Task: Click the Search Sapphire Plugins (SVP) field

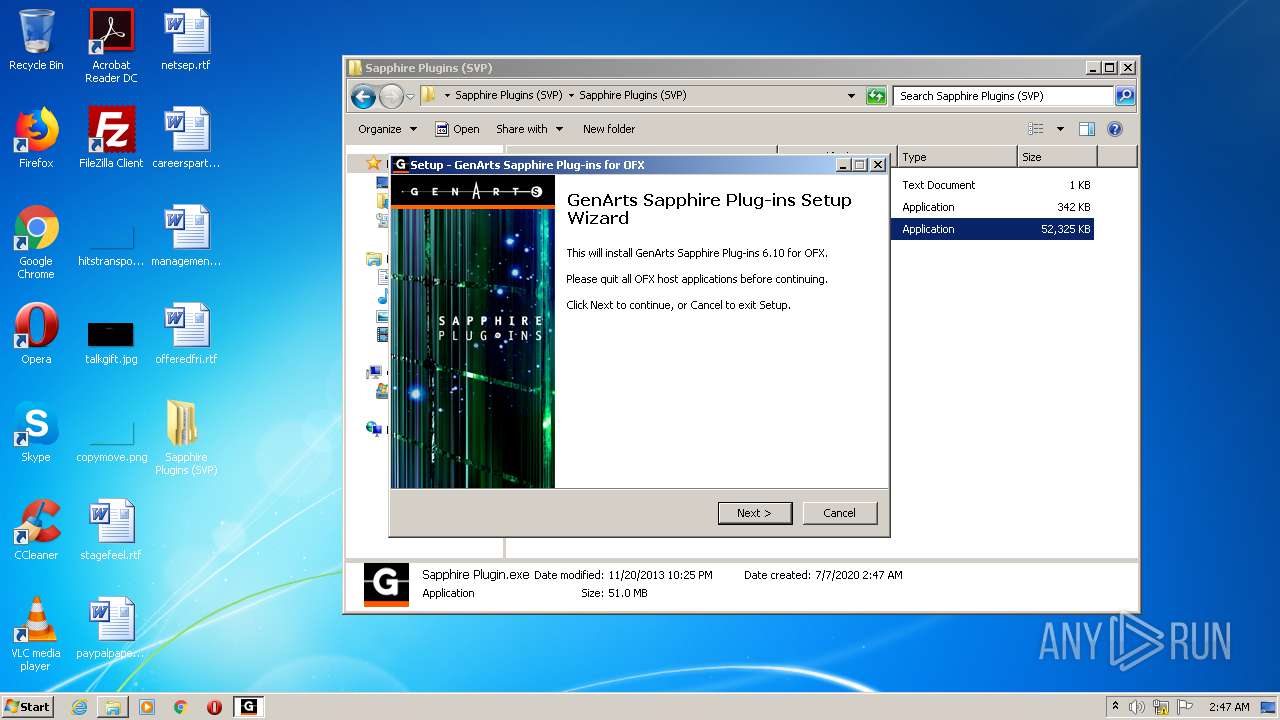Action: [x=1003, y=96]
